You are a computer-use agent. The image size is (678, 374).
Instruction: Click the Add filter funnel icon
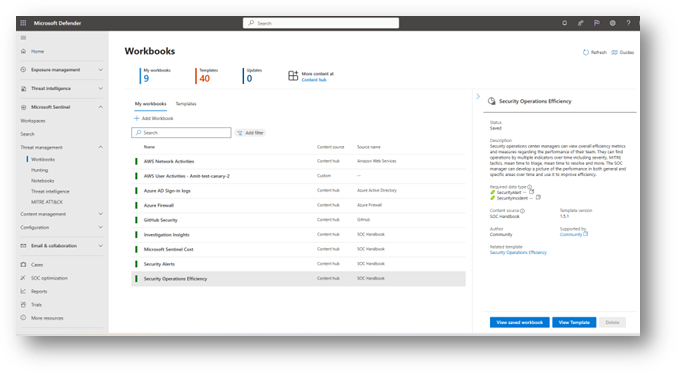pyautogui.click(x=240, y=133)
